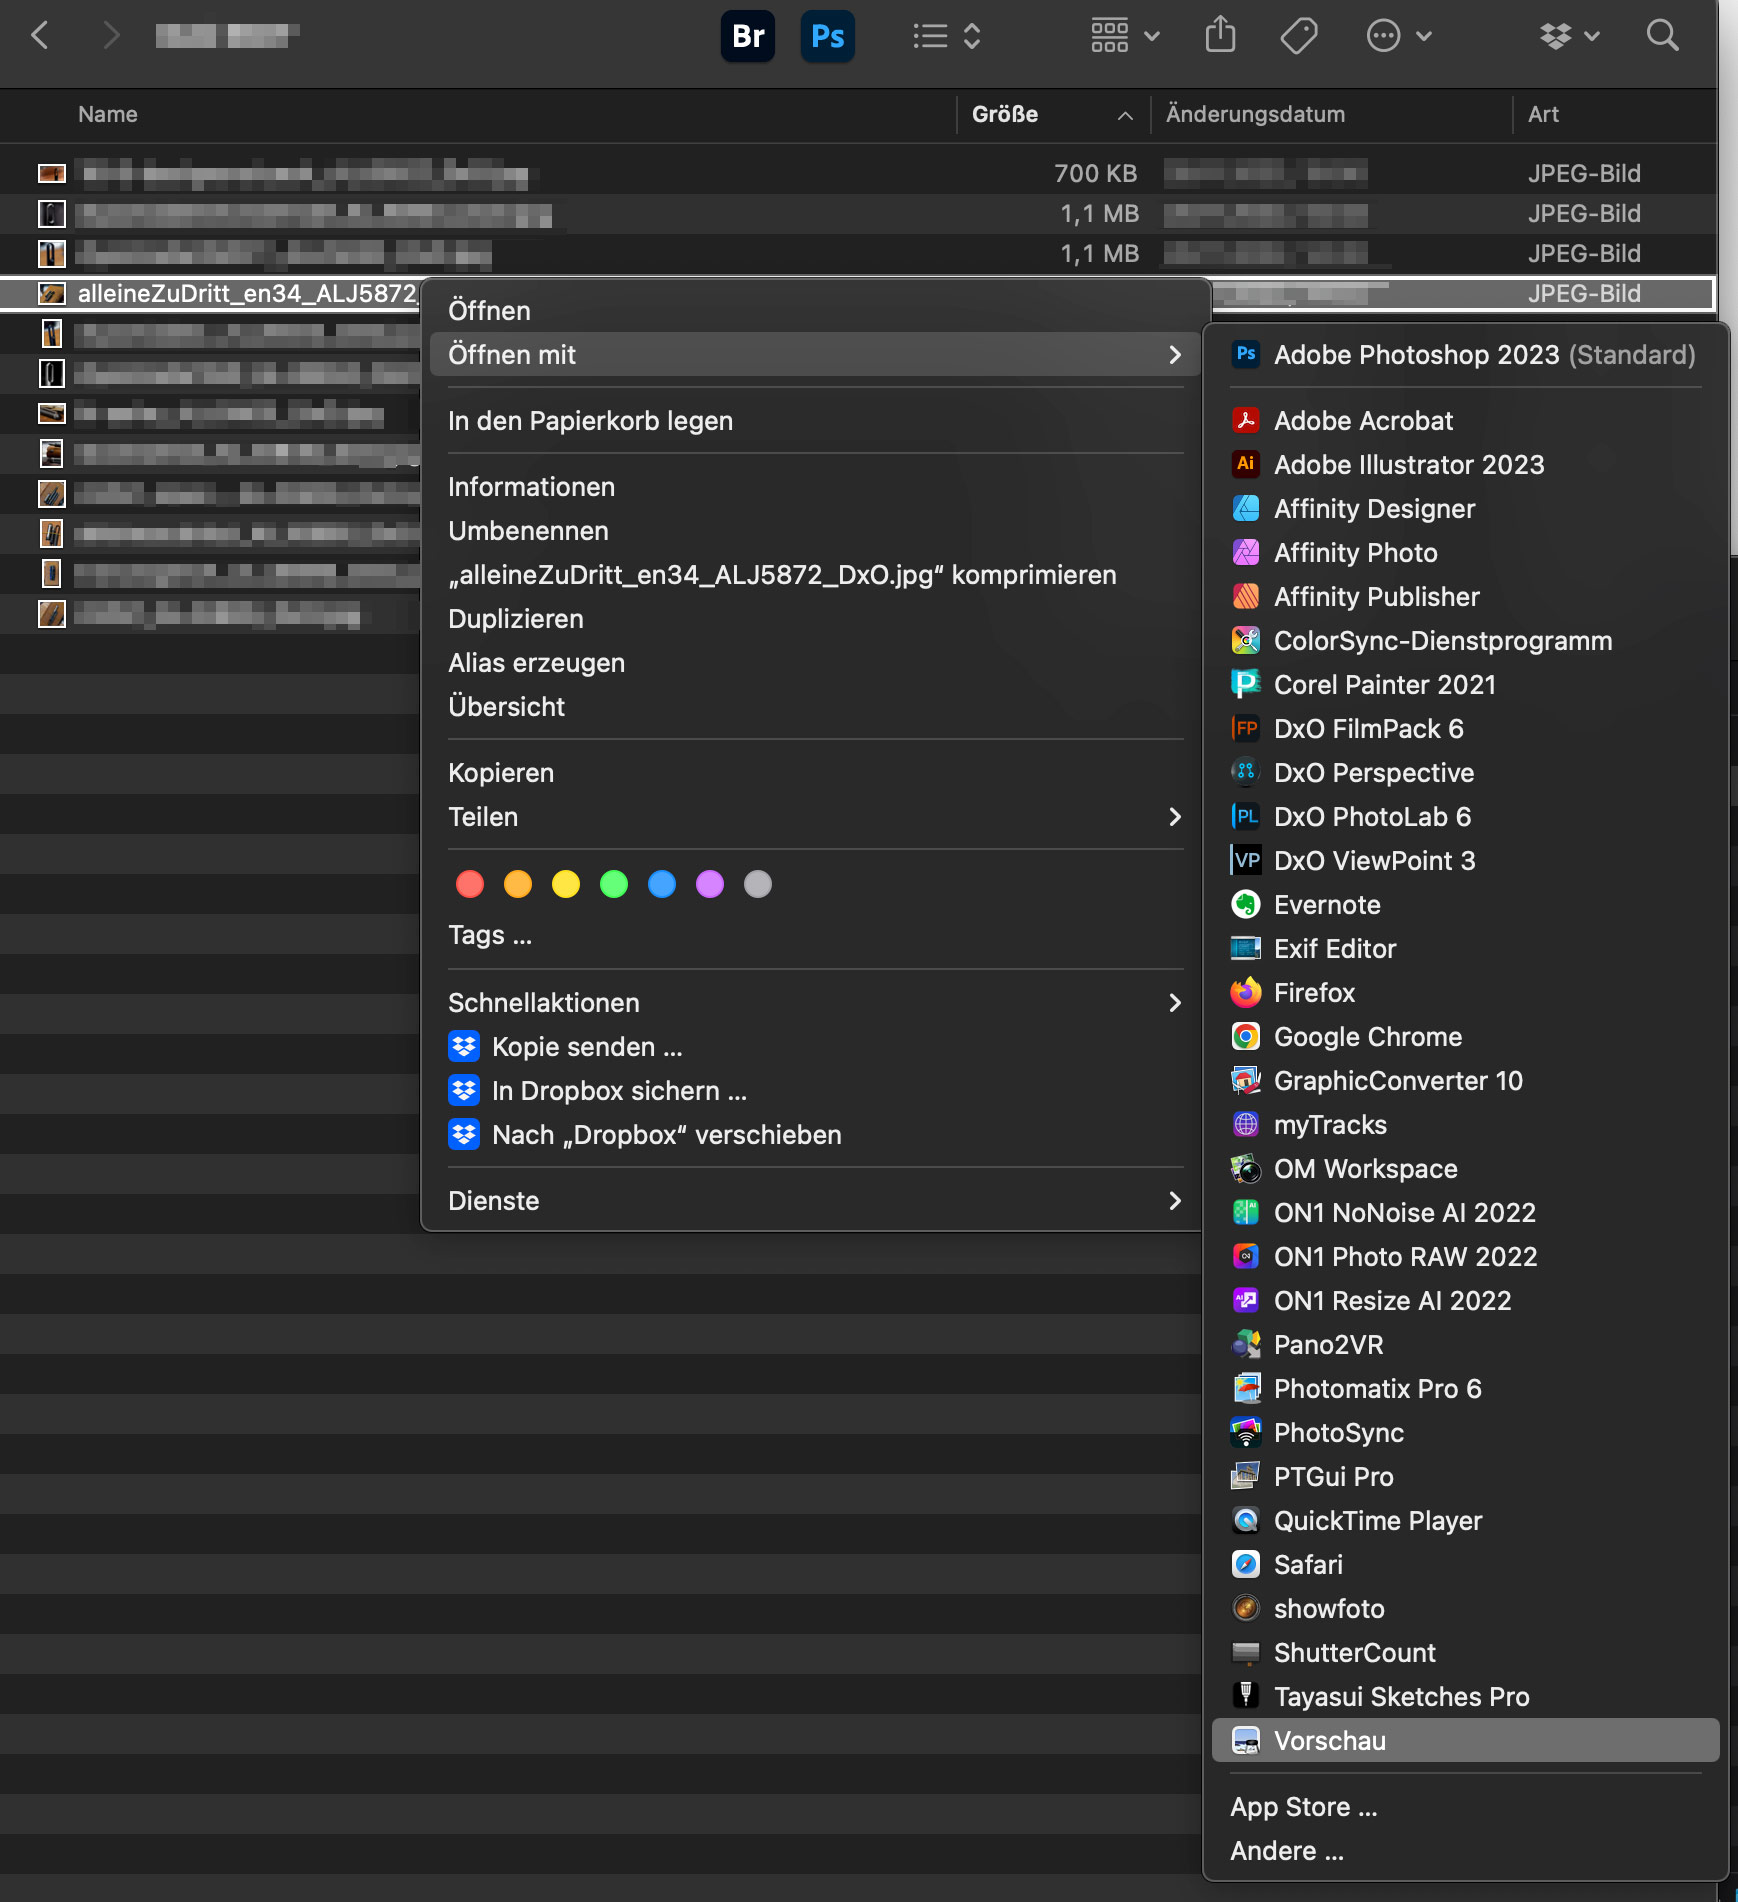Sort by Größe column header
This screenshot has width=1738, height=1902.
pos(1053,115)
